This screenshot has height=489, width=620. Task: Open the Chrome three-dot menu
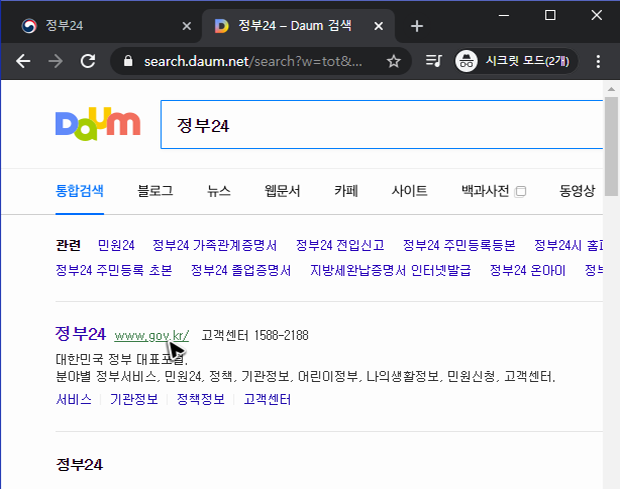(x=598, y=61)
